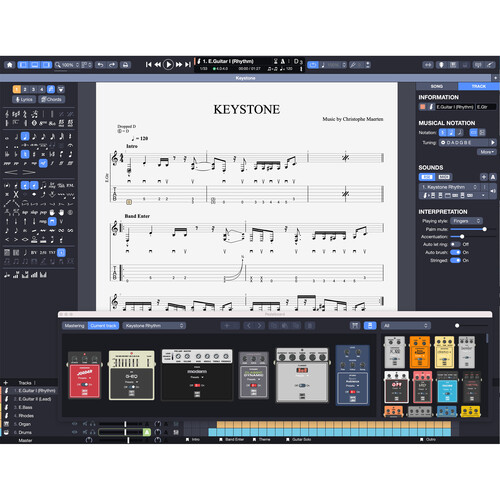Switch to Current track tab in pedalboard

(x=103, y=326)
